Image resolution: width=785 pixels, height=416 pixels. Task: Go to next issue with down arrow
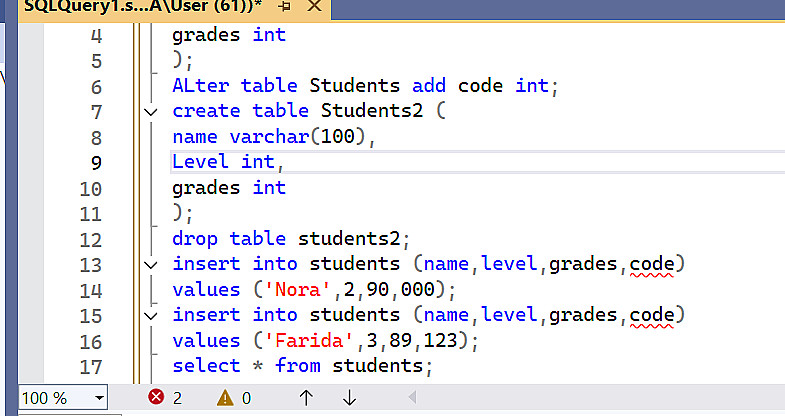click(349, 398)
